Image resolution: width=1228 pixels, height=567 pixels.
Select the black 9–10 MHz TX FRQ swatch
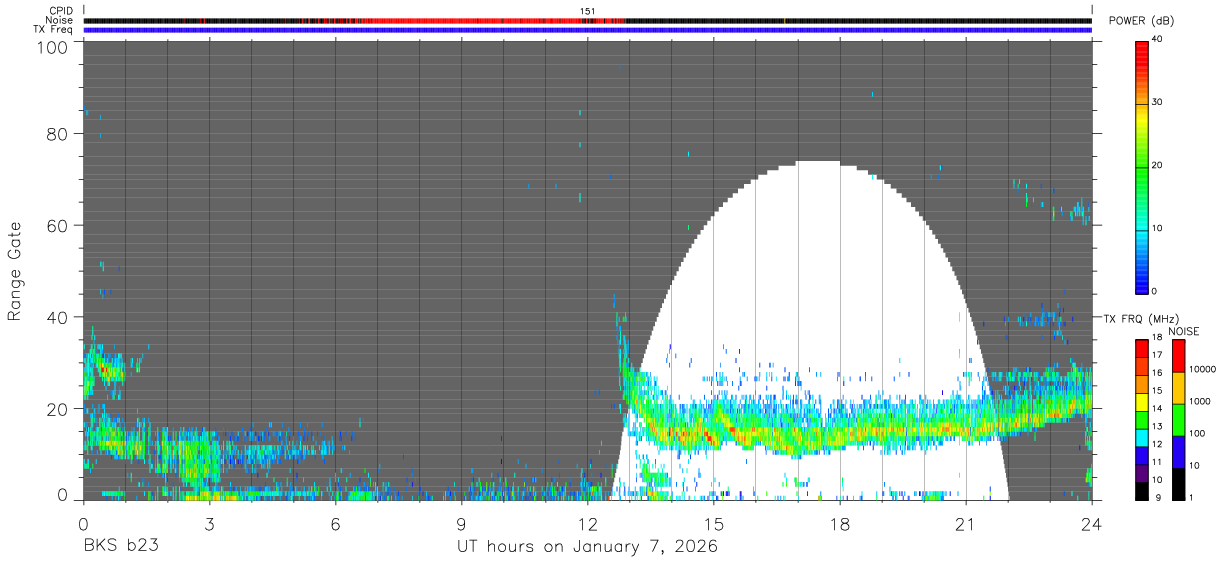click(1143, 490)
